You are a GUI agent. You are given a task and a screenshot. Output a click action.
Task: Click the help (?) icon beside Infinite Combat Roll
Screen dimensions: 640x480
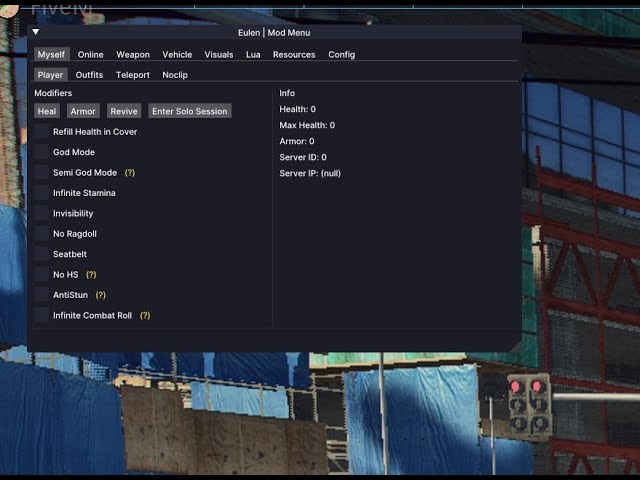click(145, 316)
